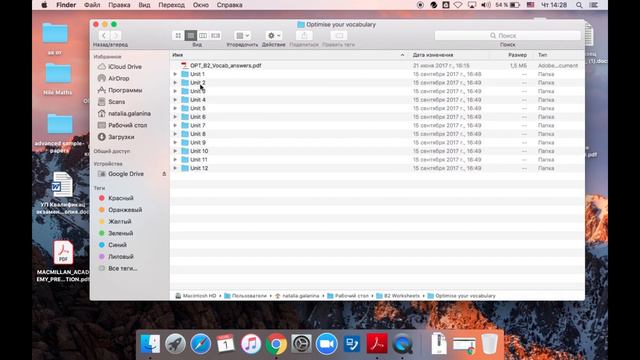This screenshot has width=640, height=360.
Task: Go back with the Back arrow
Action: tap(104, 36)
